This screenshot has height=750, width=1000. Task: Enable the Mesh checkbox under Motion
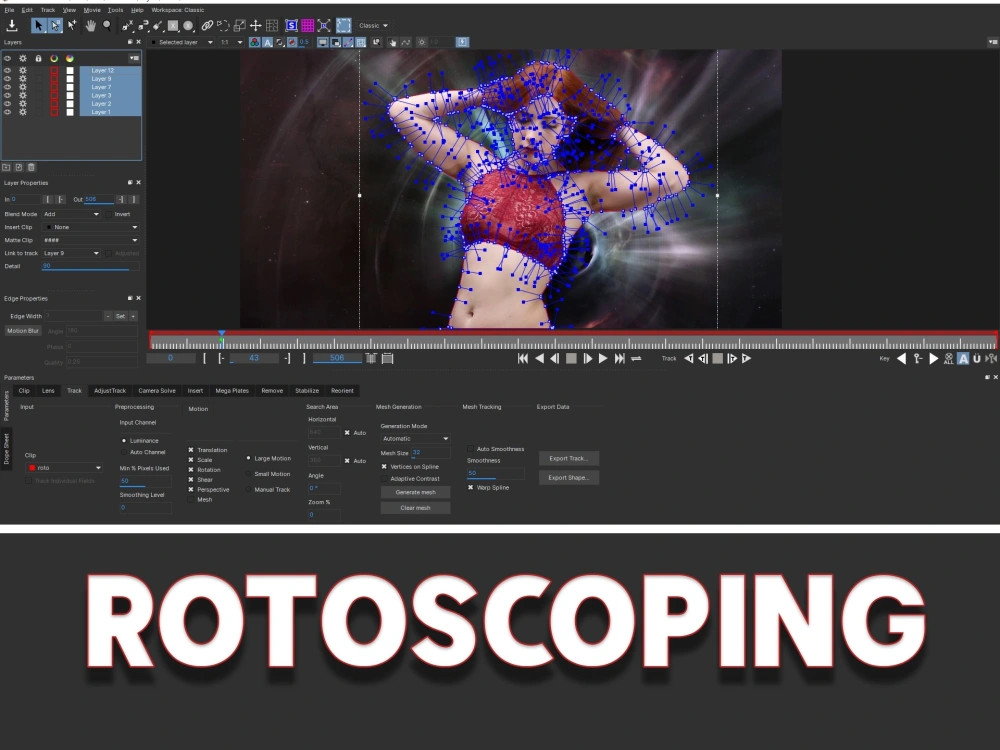191,499
